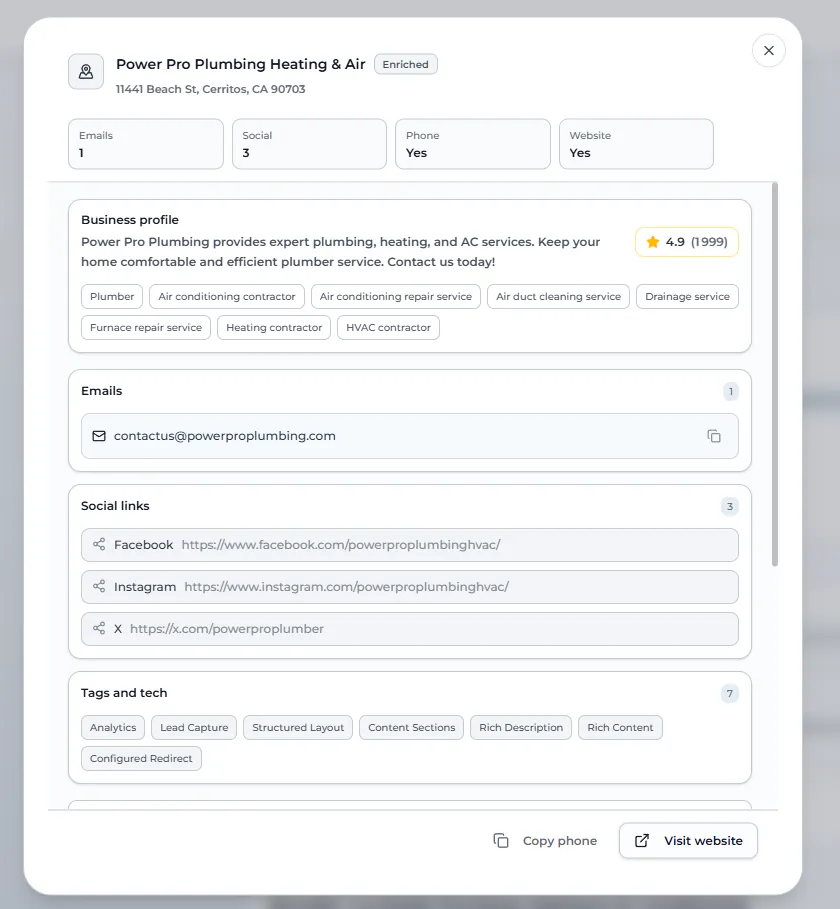The width and height of the screenshot is (840, 909).
Task: Click the Social links count badge
Action: click(x=730, y=507)
